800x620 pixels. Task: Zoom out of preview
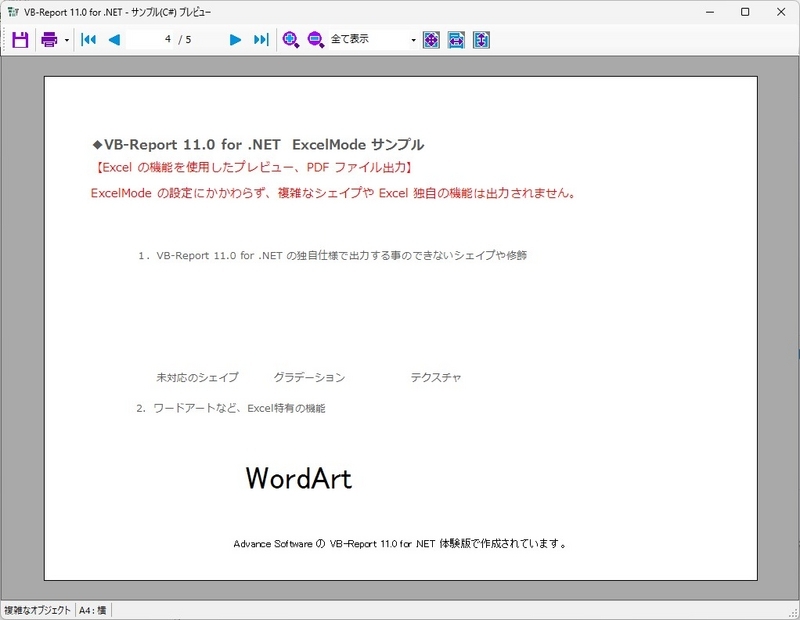click(315, 39)
